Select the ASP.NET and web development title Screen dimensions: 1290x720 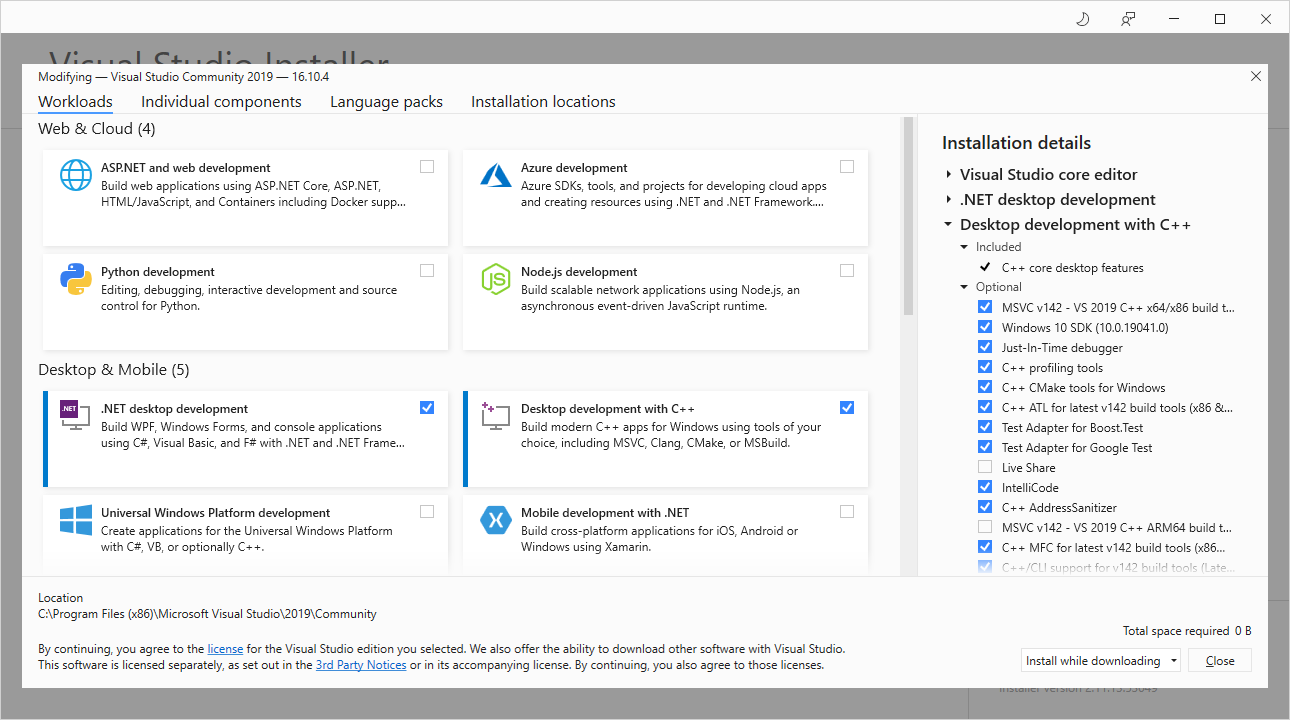tap(186, 168)
